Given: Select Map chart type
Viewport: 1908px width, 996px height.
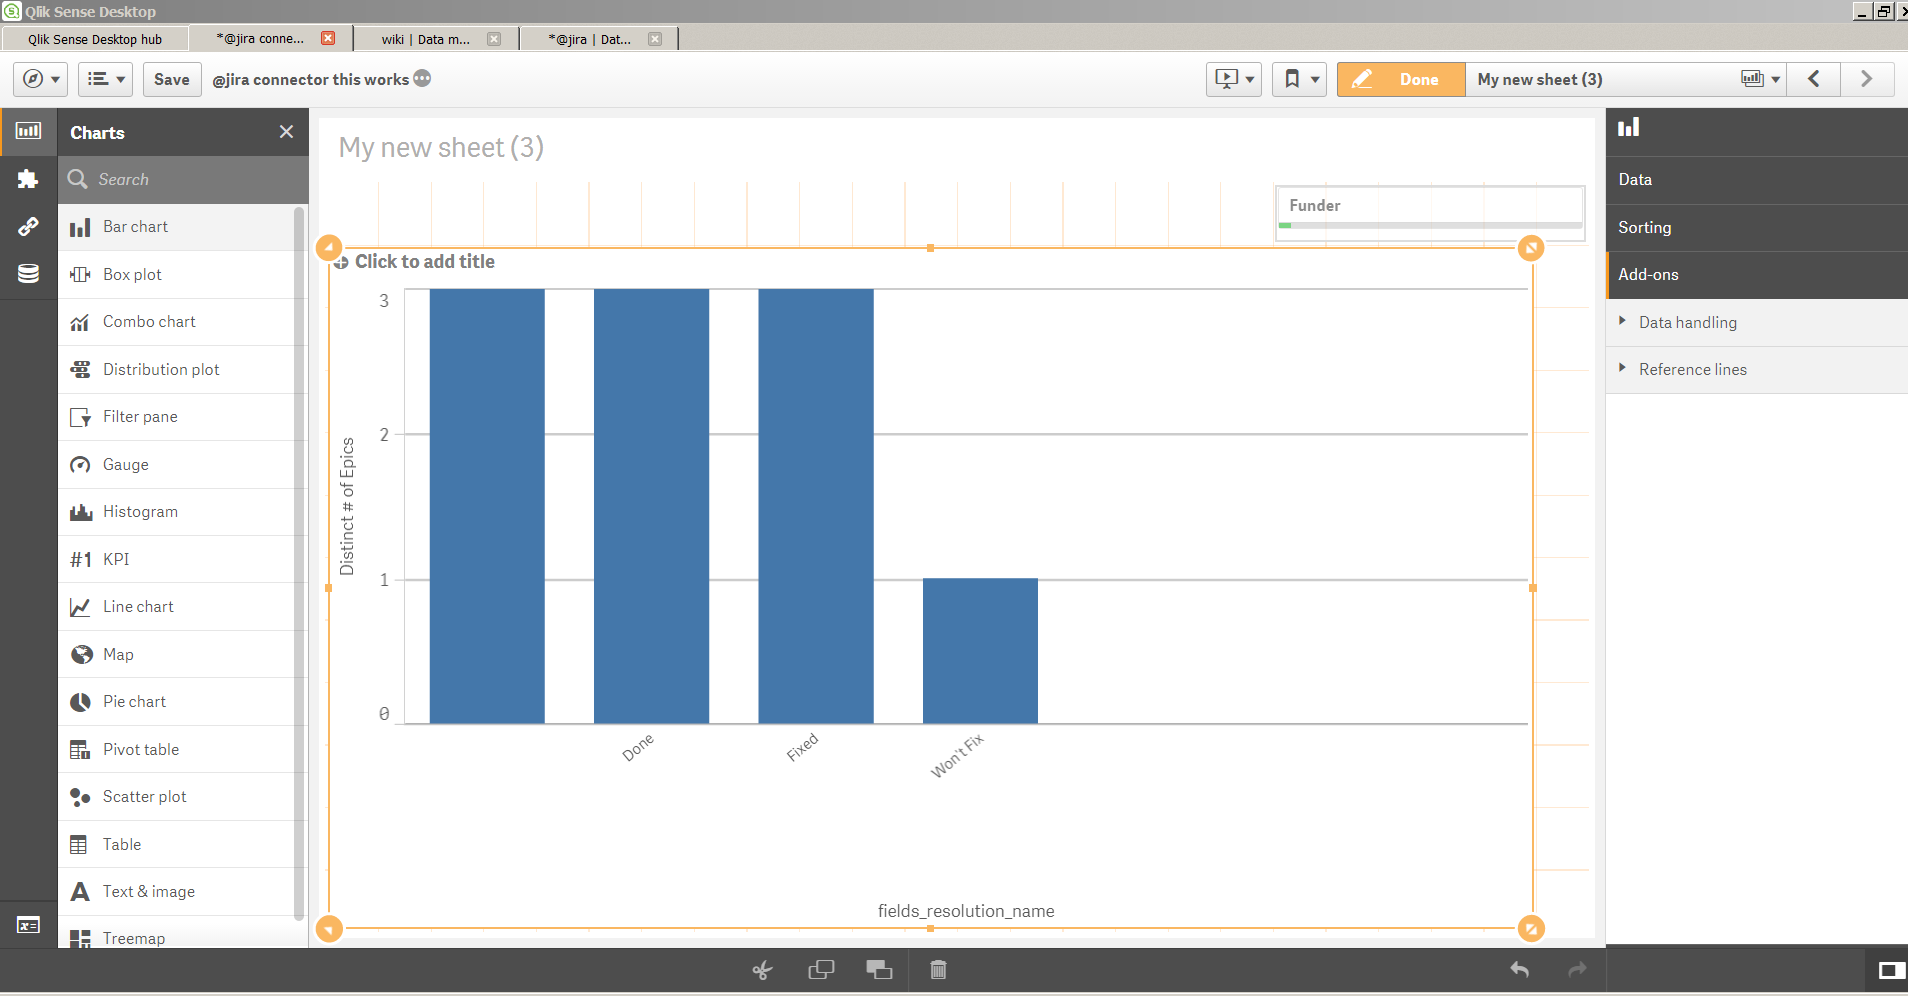Looking at the screenshot, I should [x=176, y=655].
